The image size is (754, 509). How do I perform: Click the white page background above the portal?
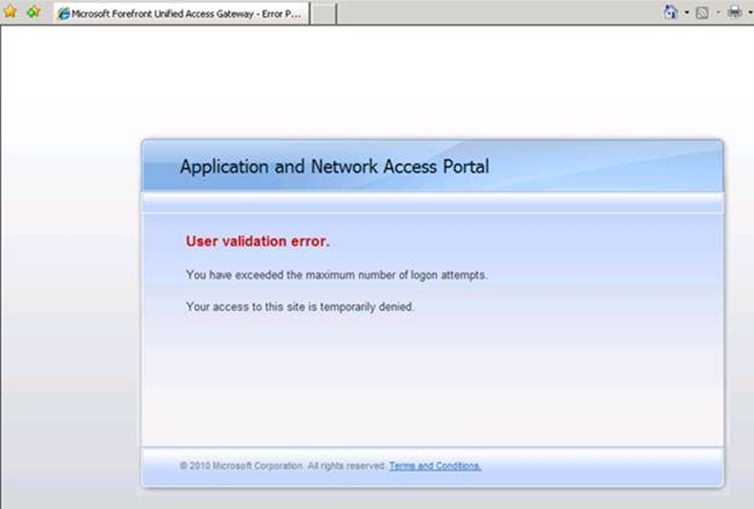pos(400,80)
